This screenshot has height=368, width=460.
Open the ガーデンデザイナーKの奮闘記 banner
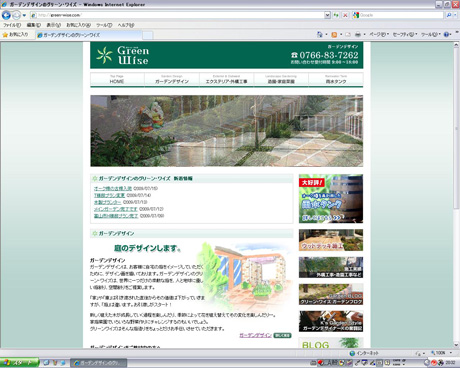(331, 321)
